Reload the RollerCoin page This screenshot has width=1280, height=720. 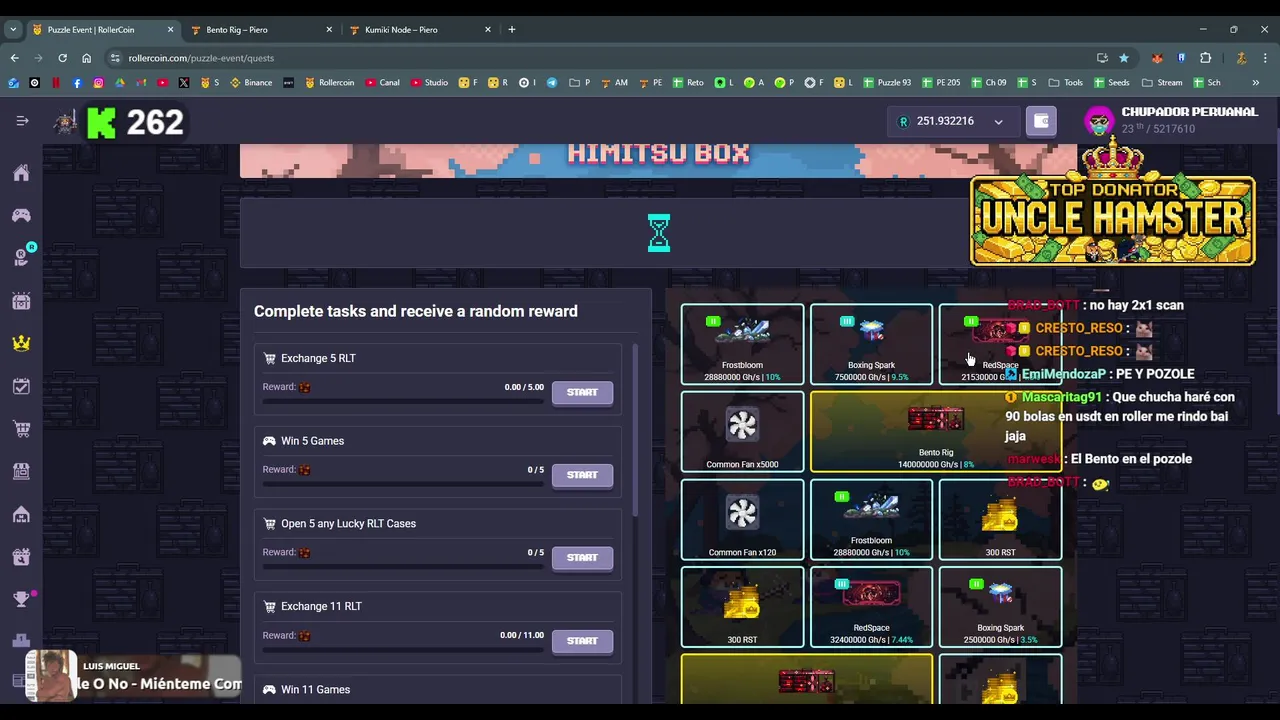tap(62, 58)
